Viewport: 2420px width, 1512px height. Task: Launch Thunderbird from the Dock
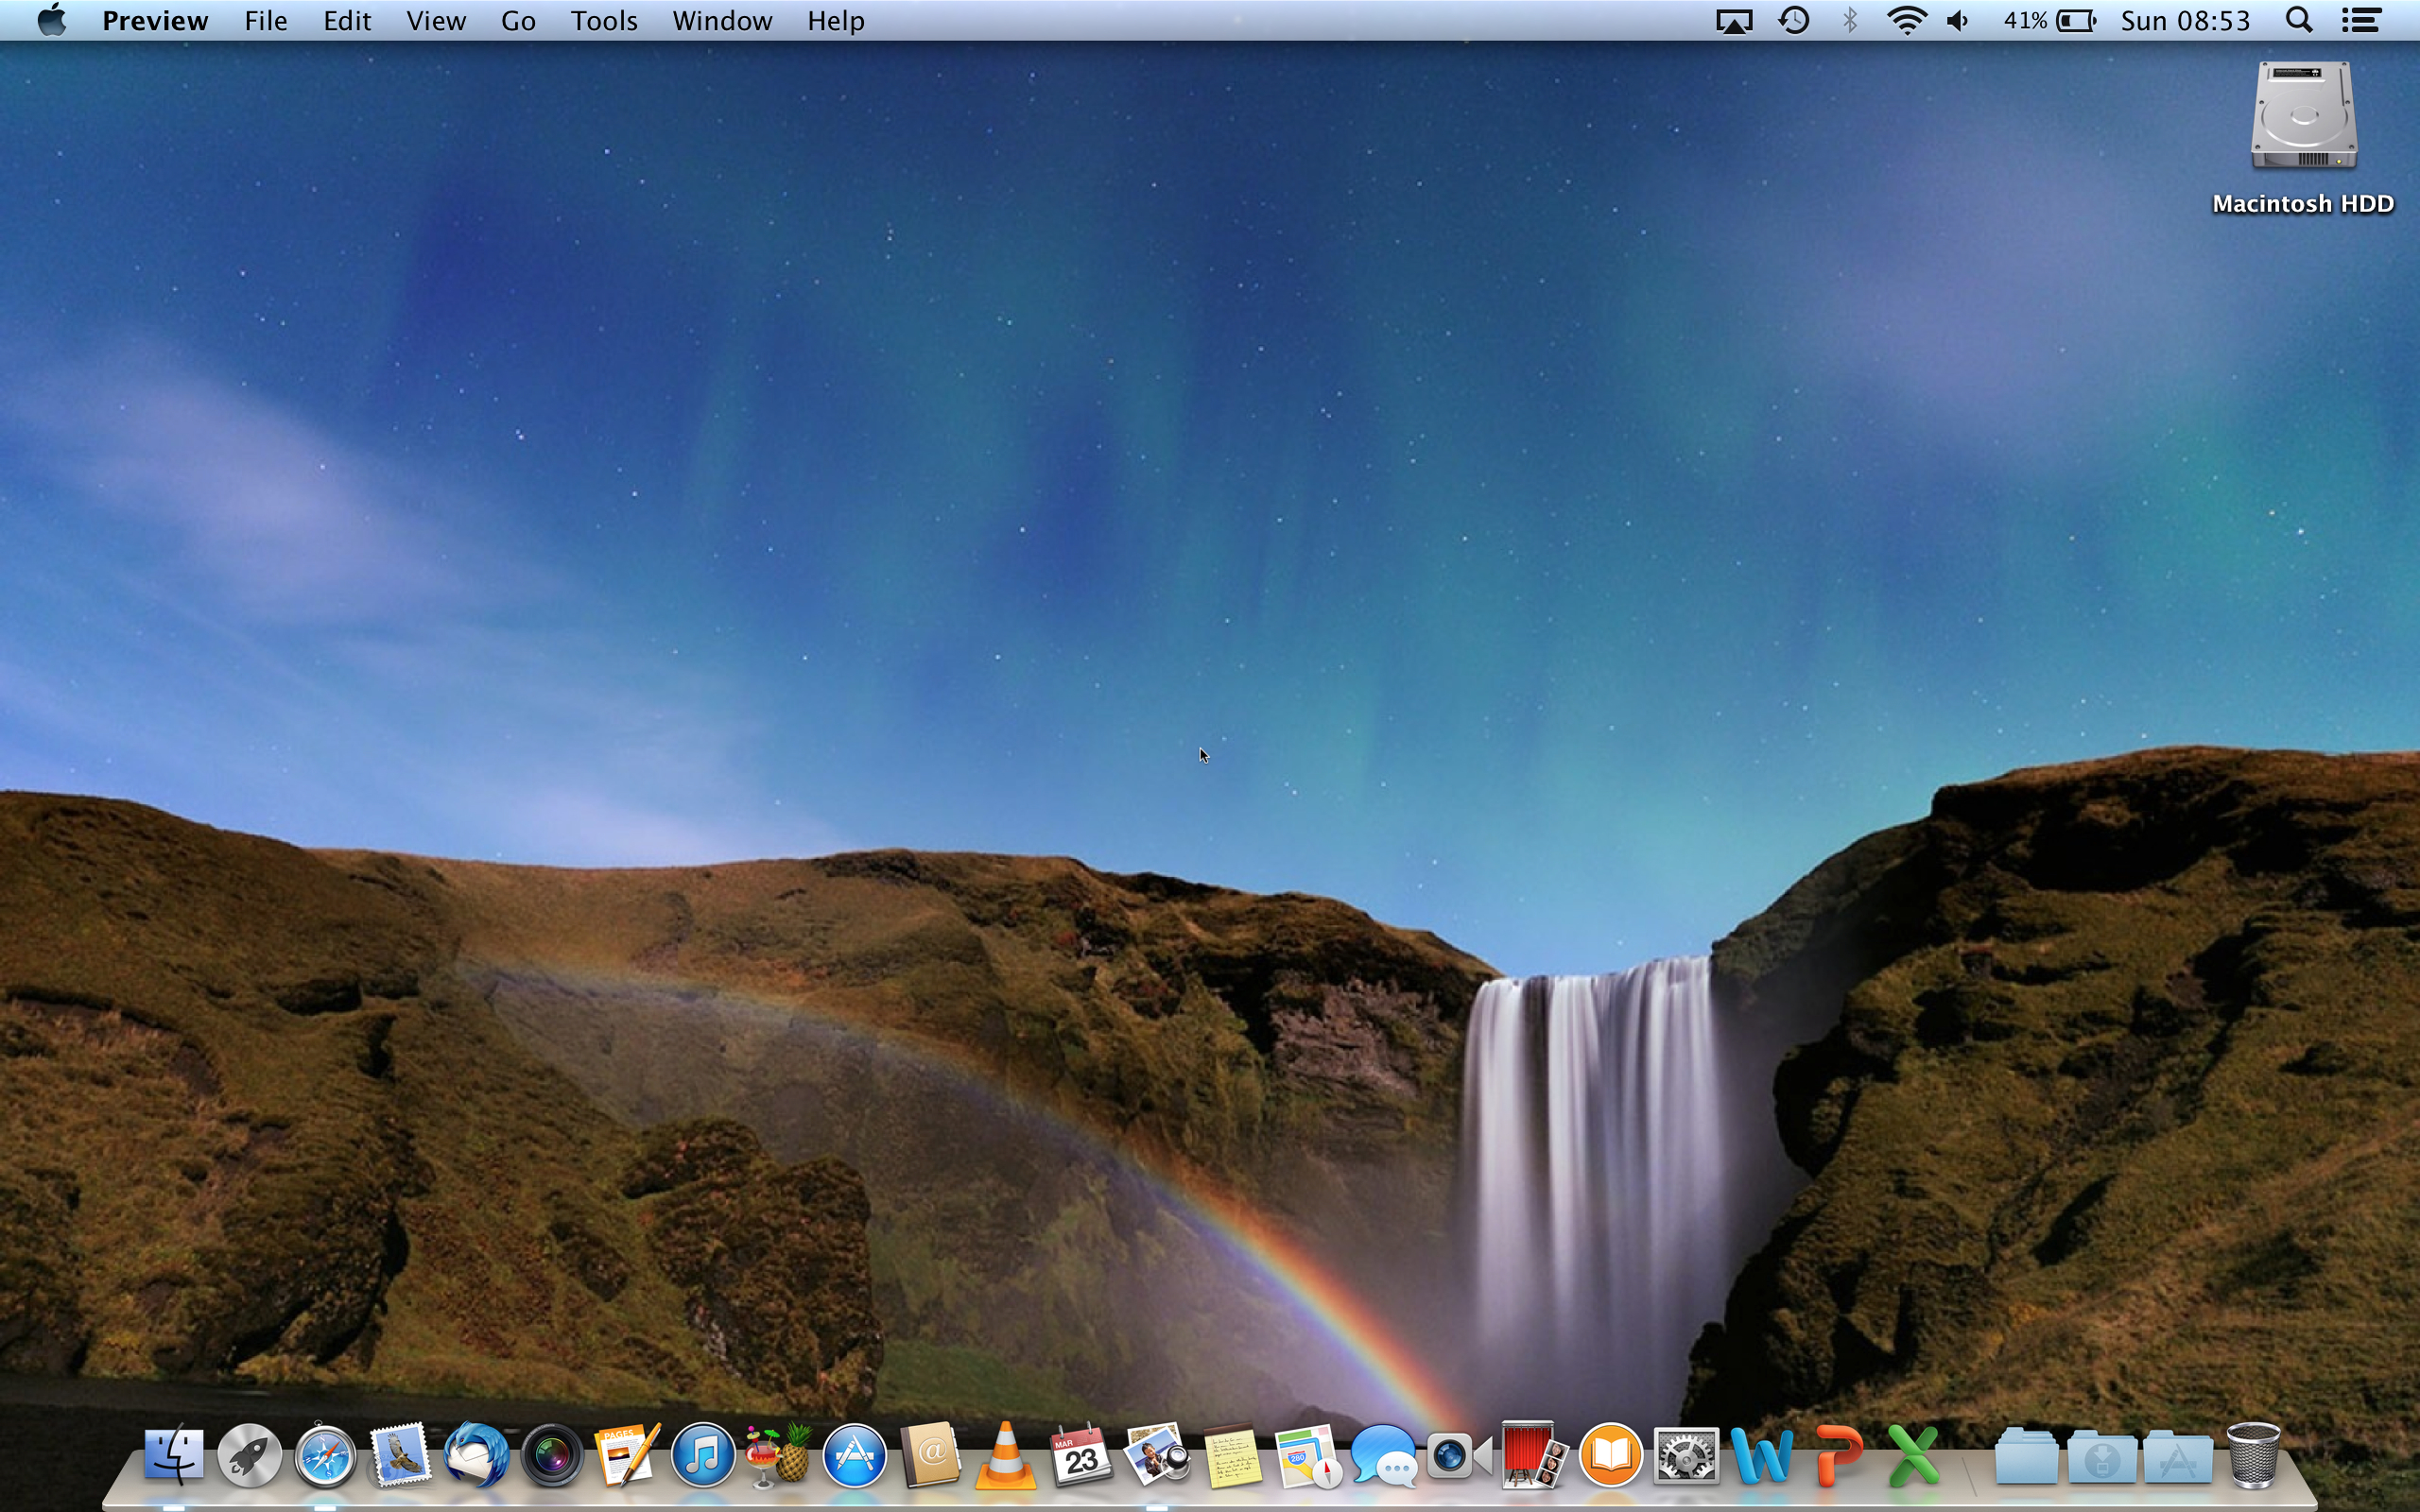click(476, 1455)
